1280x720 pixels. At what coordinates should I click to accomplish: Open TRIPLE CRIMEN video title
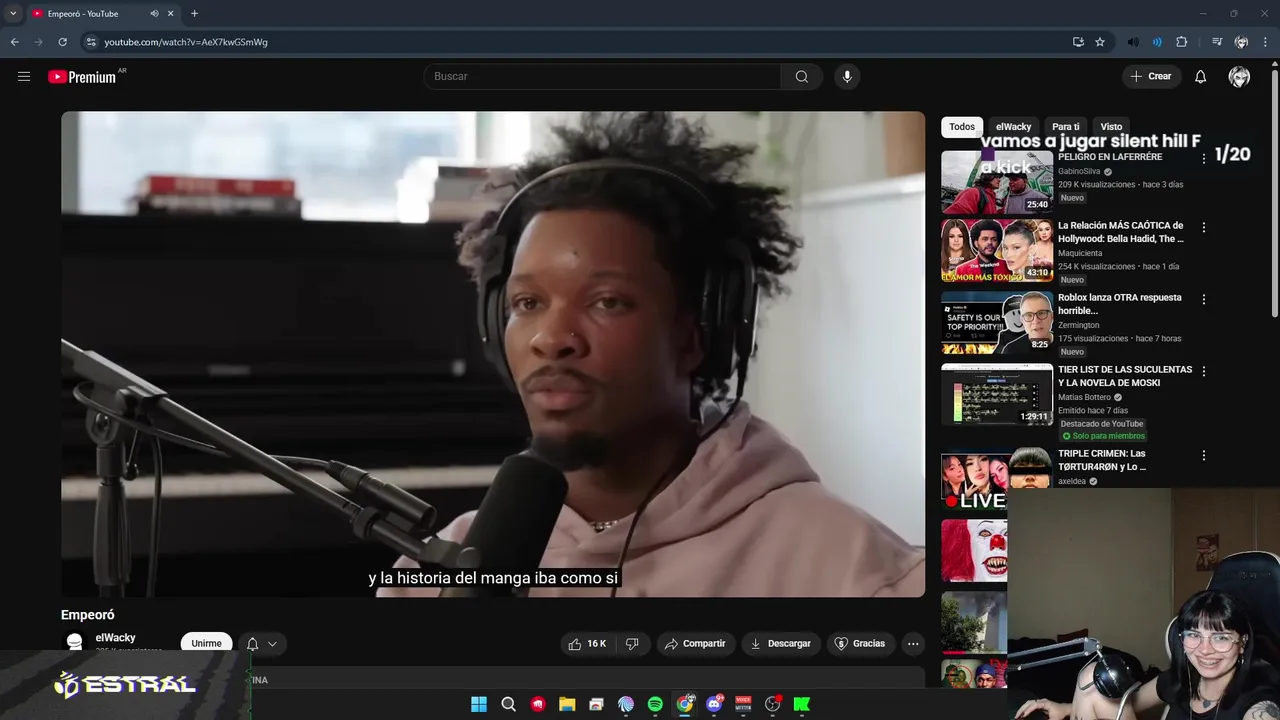[x=1102, y=460]
